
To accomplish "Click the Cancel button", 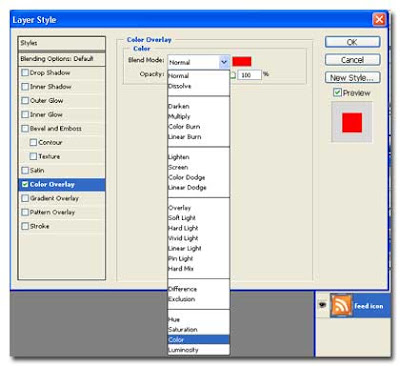I will (x=352, y=60).
